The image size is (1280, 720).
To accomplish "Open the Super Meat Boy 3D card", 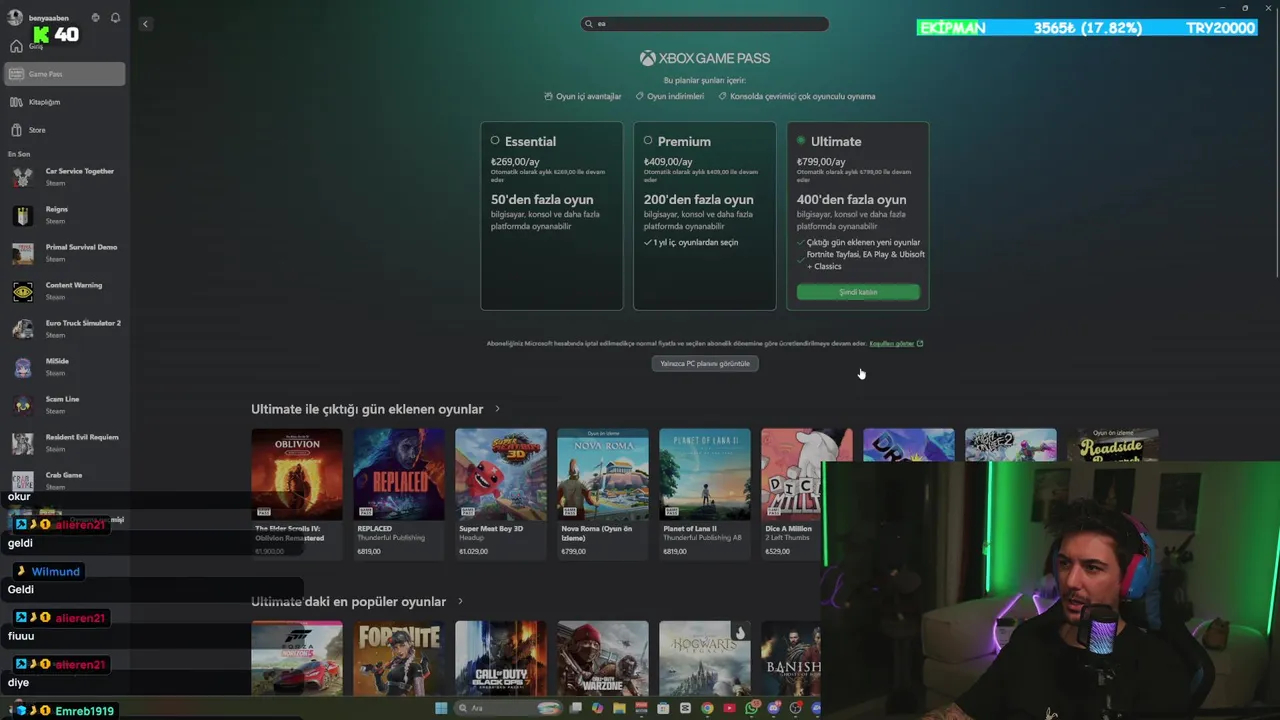I will (501, 492).
